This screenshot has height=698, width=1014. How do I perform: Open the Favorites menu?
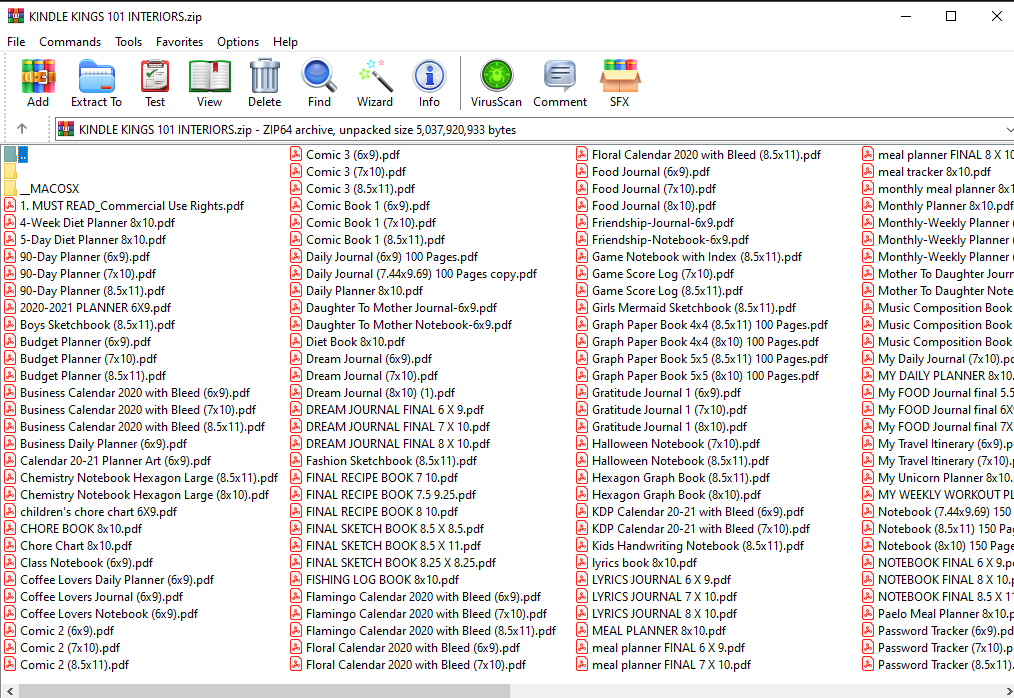179,41
